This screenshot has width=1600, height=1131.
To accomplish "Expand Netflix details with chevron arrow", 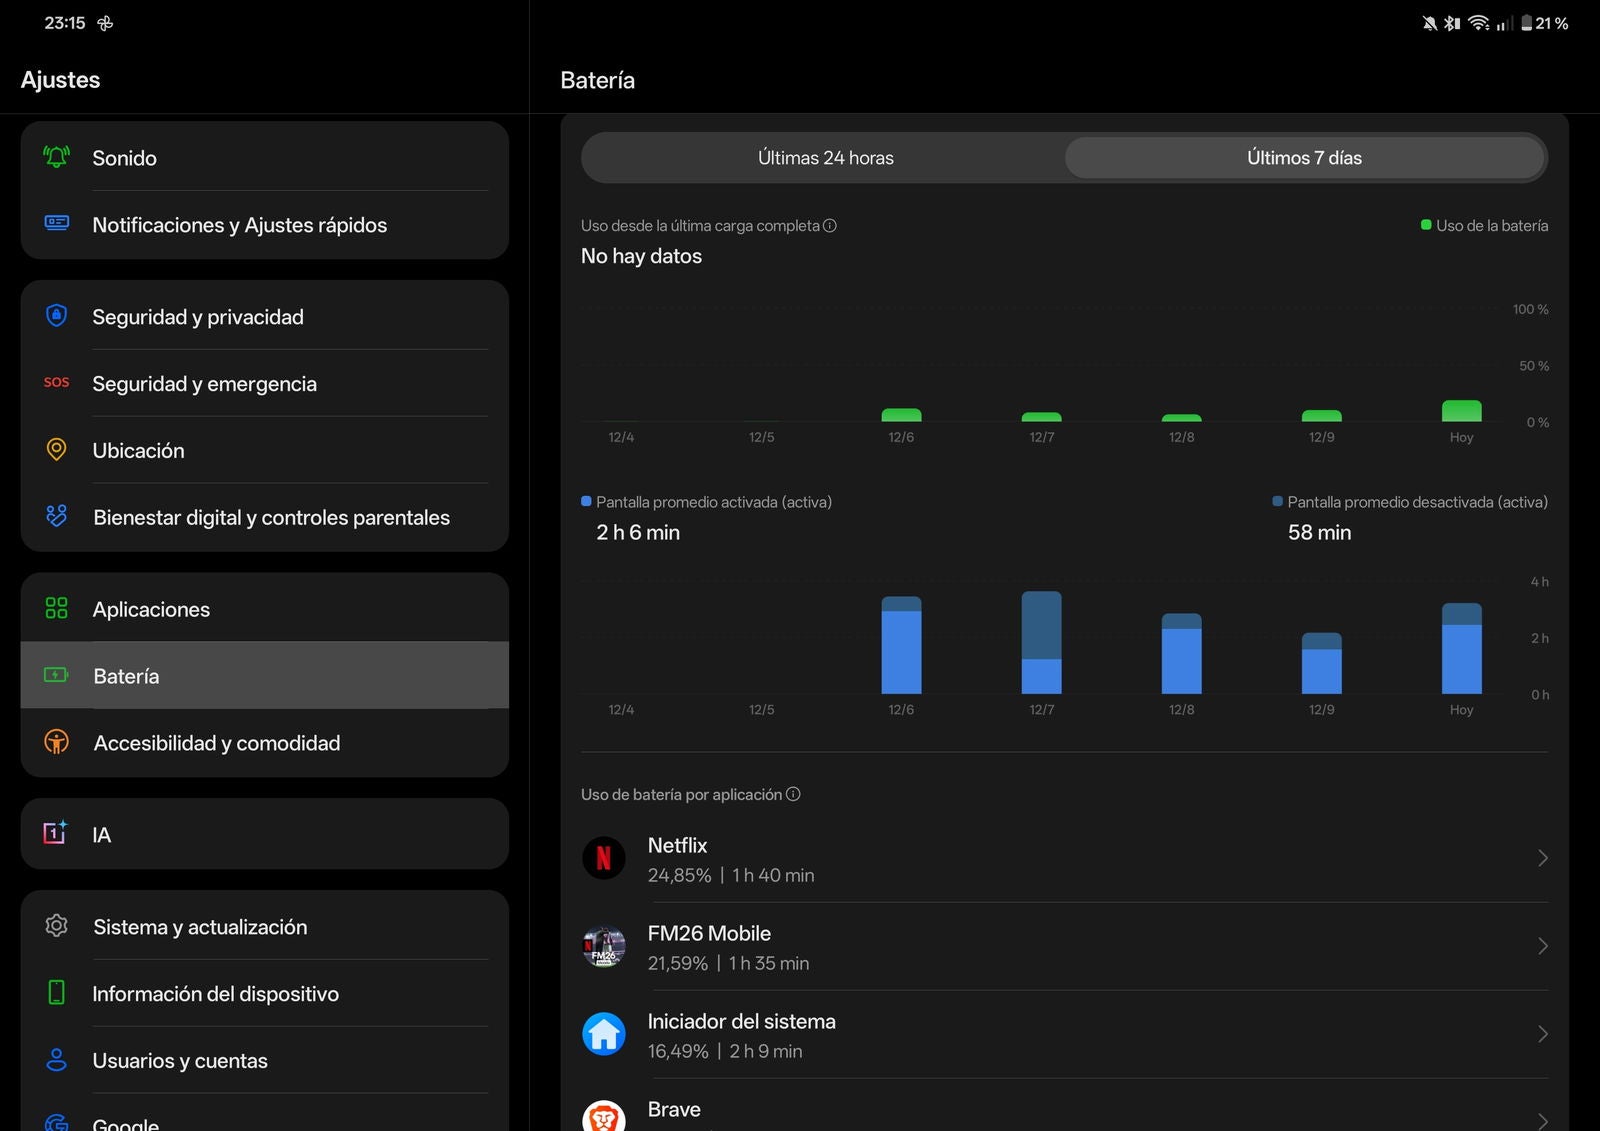I will click(1542, 858).
